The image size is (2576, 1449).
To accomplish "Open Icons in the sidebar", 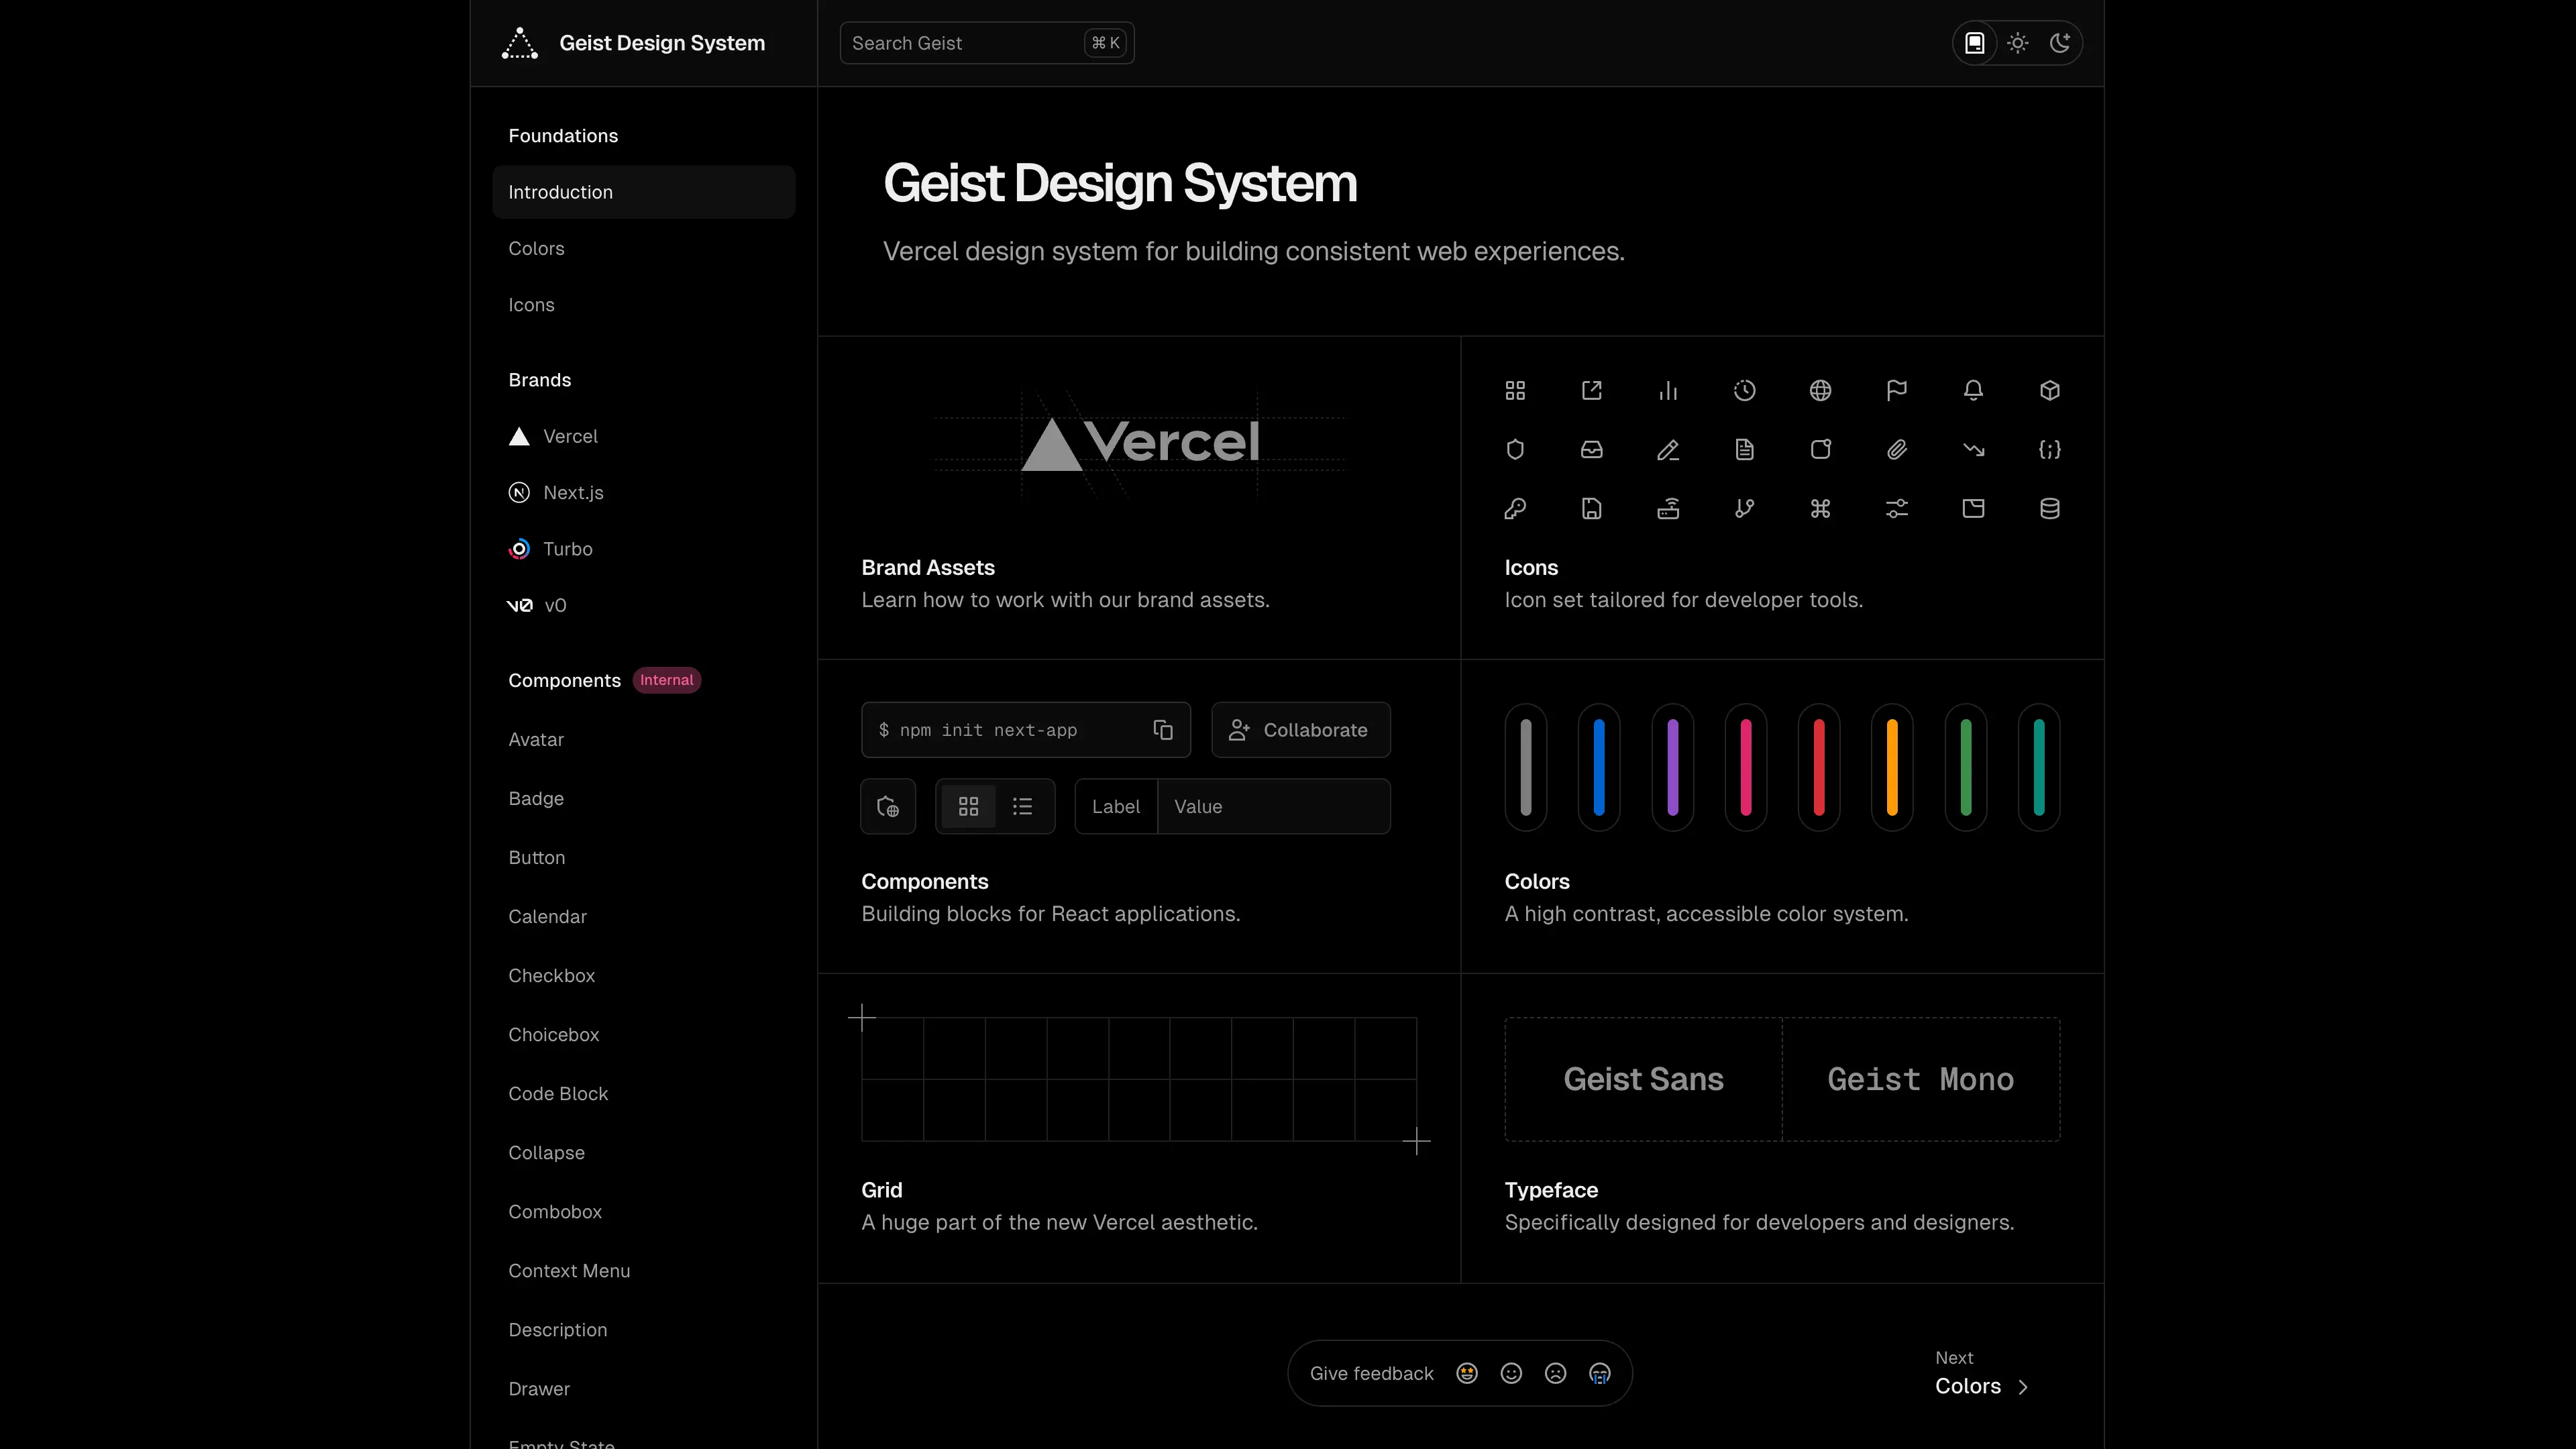I will [531, 305].
